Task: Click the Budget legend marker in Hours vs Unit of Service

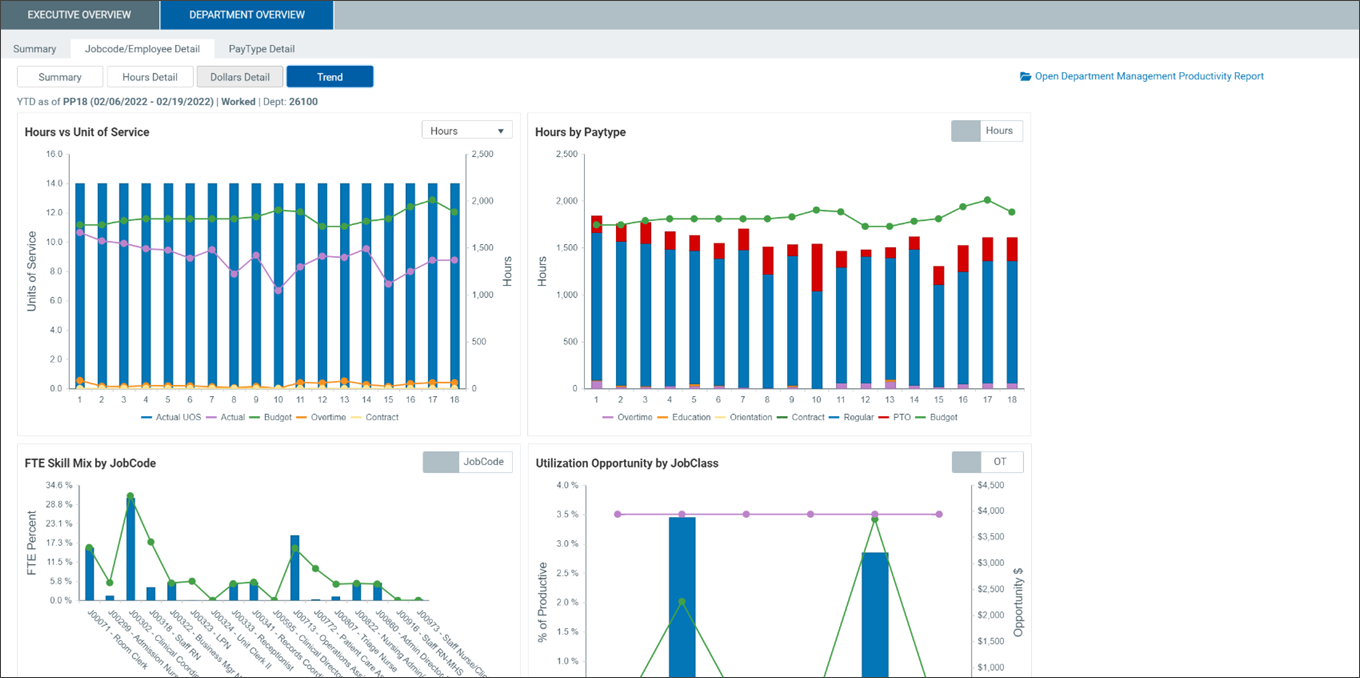Action: [x=256, y=417]
